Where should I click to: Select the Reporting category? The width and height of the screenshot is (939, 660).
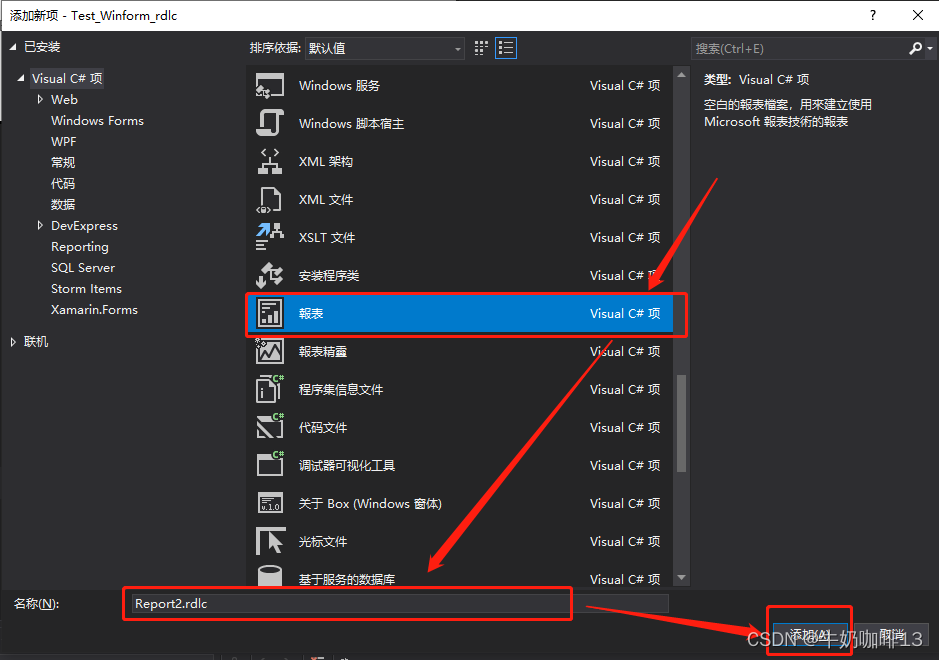[x=80, y=247]
